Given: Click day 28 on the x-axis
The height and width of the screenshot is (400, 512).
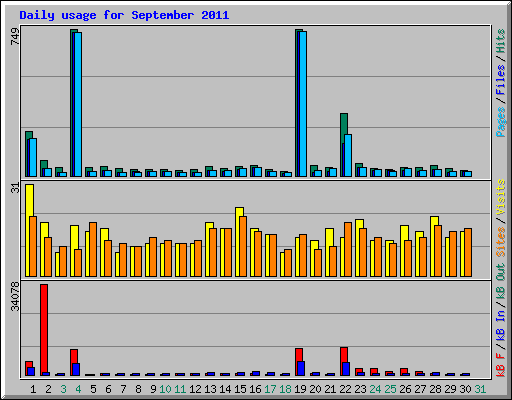Looking at the screenshot, I should point(435,389).
